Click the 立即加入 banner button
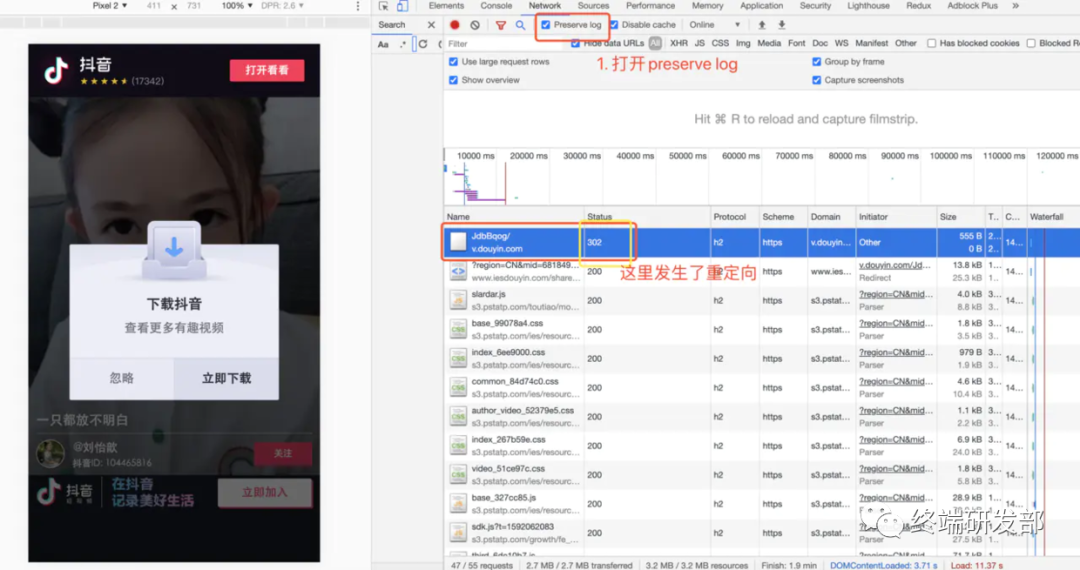 [265, 493]
